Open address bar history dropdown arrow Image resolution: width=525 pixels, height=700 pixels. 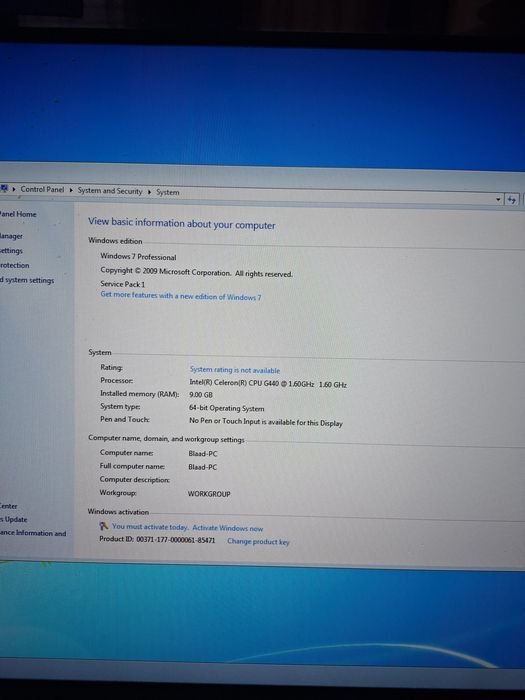[498, 200]
